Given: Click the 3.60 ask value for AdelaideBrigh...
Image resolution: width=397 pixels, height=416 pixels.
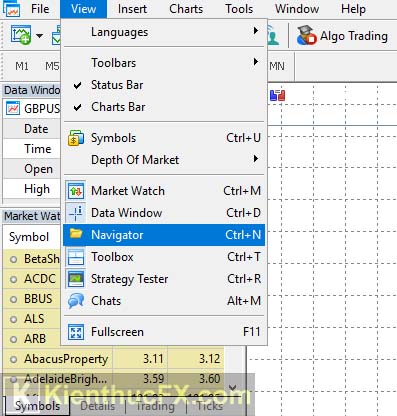Looking at the screenshot, I should click(x=209, y=379).
